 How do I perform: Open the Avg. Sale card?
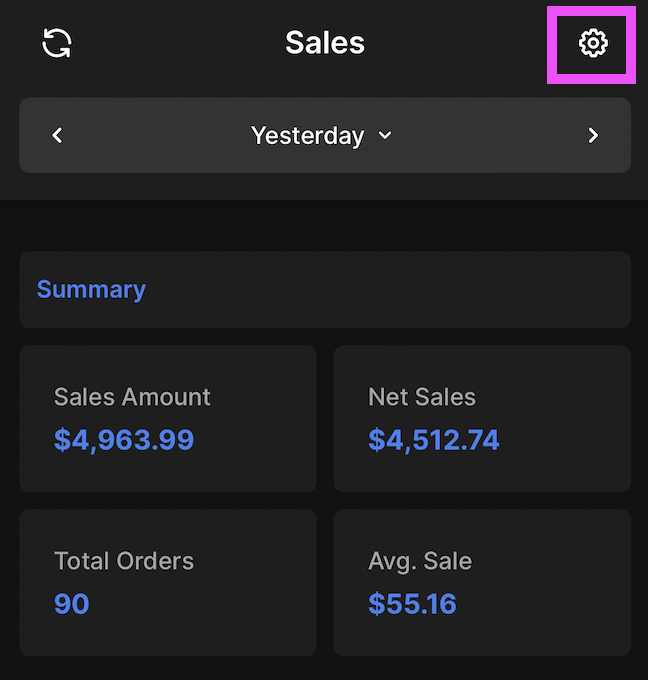(482, 582)
